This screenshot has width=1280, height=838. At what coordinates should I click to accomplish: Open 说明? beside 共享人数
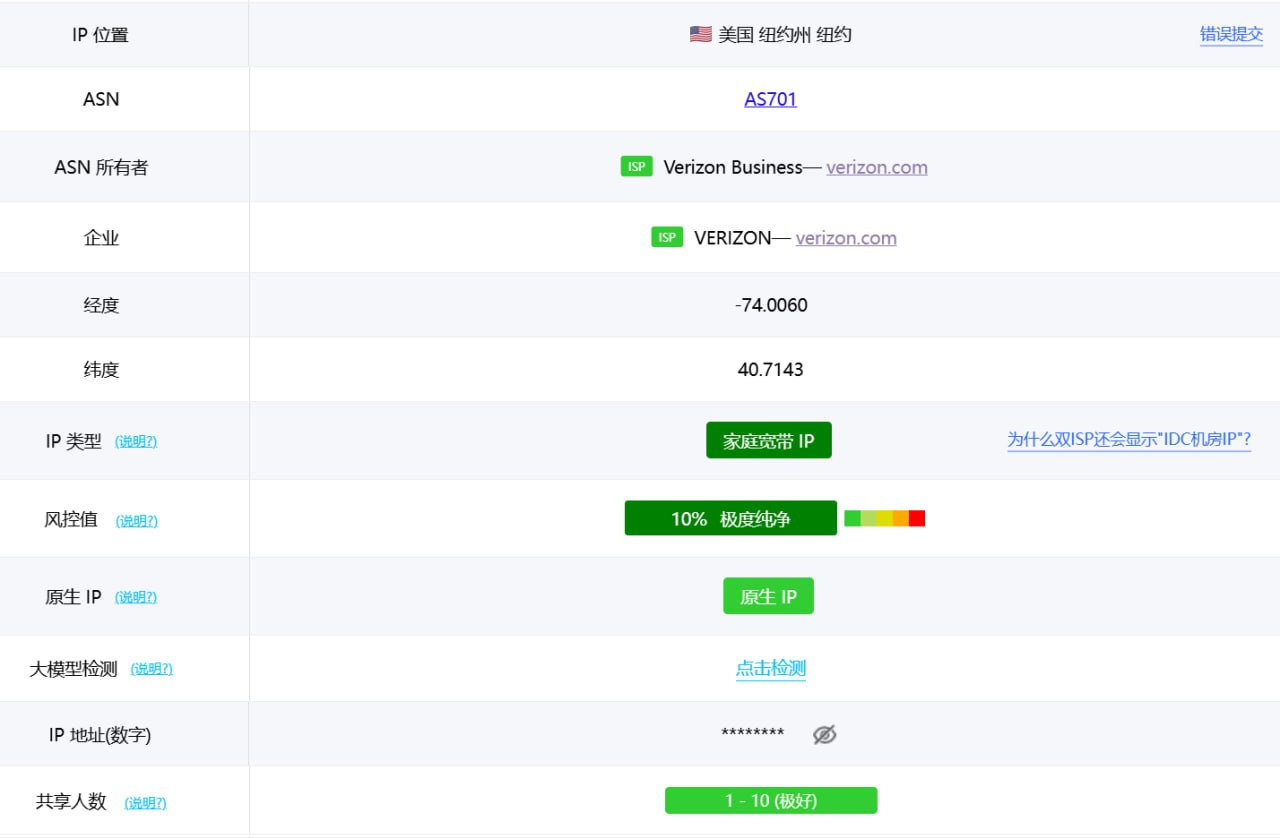145,801
